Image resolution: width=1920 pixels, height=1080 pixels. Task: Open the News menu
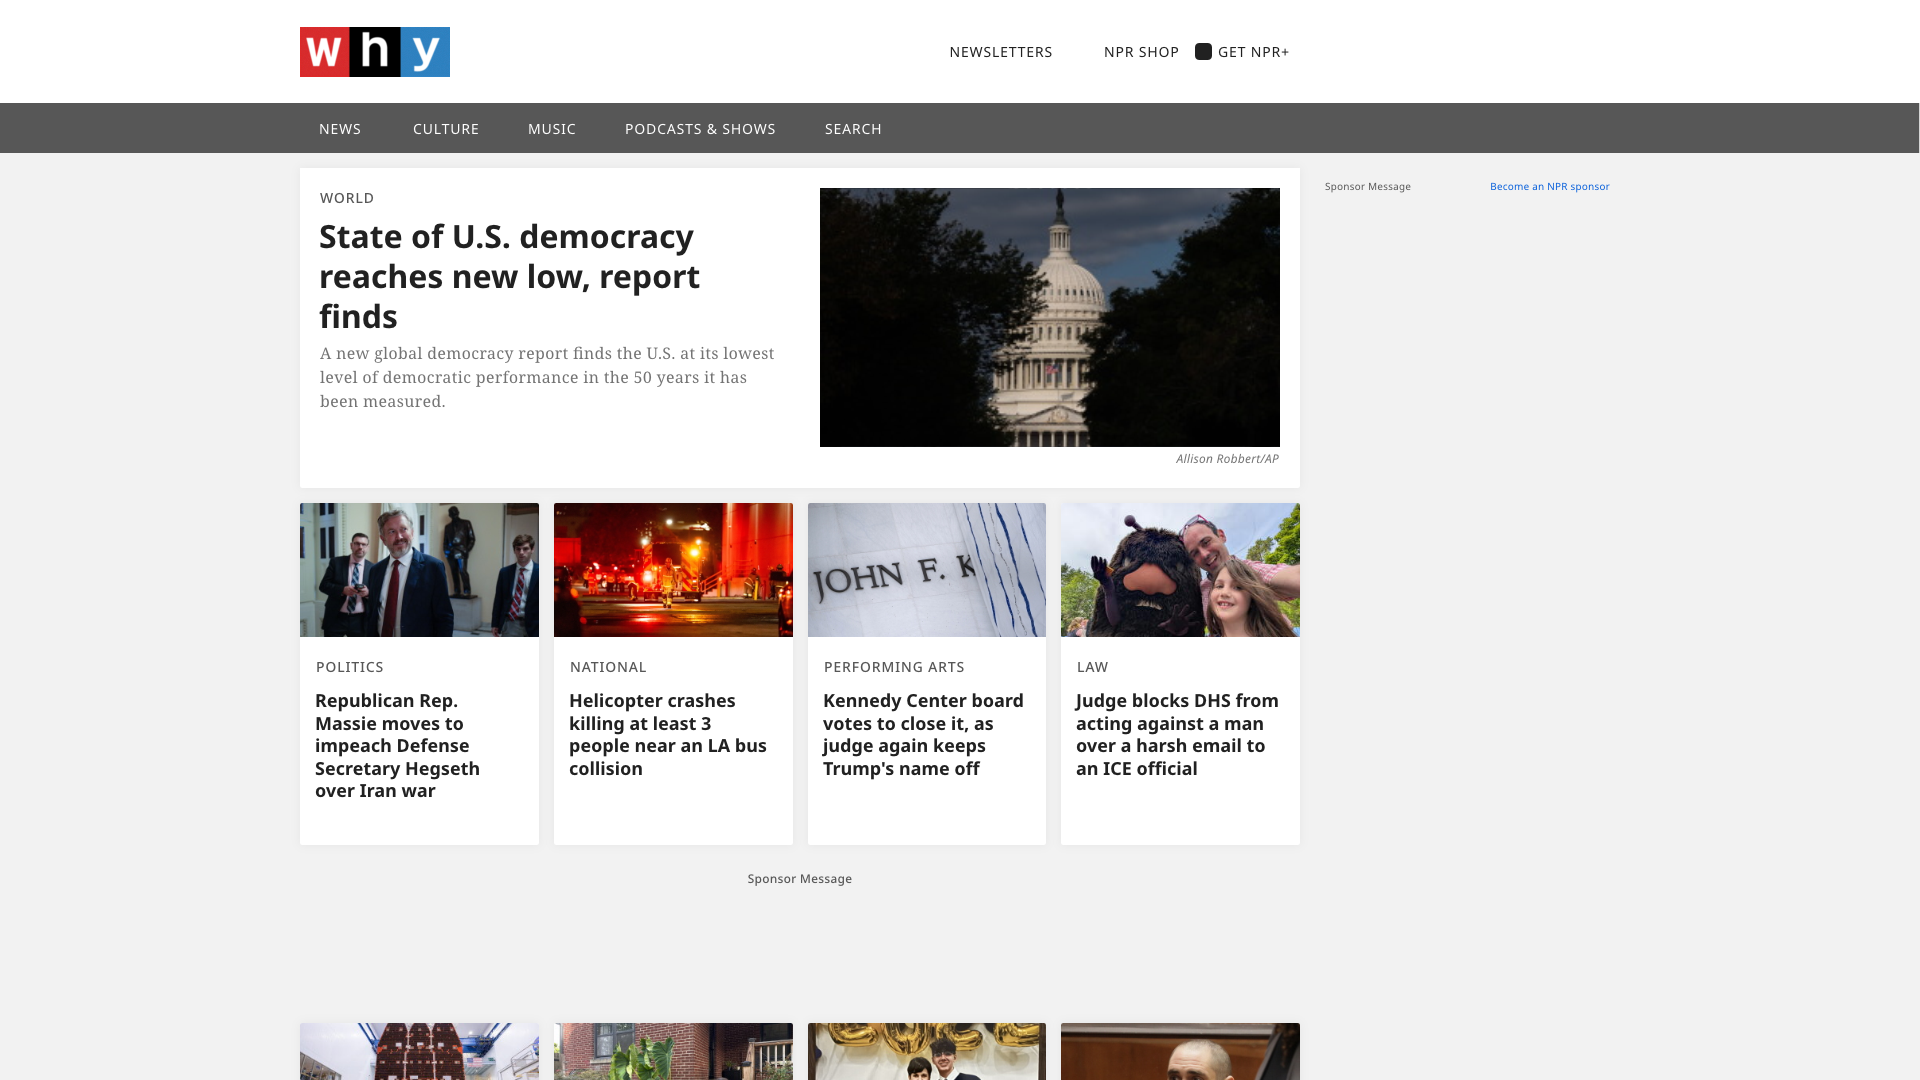click(340, 129)
